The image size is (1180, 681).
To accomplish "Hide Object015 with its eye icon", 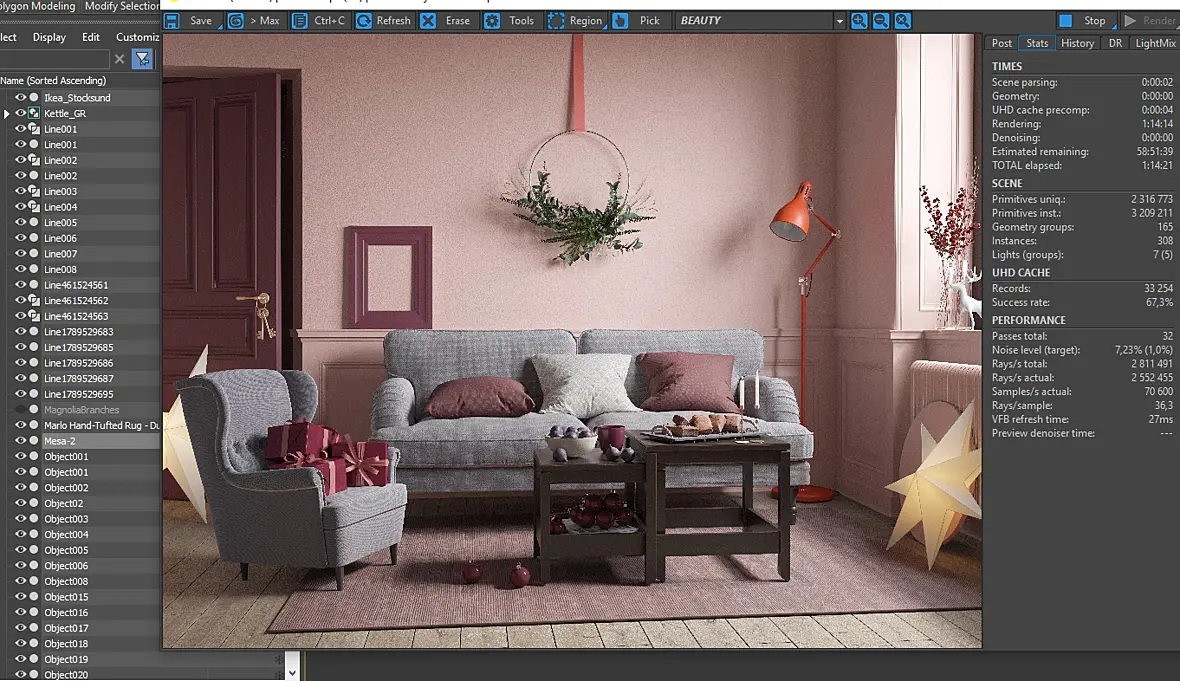I will pos(20,597).
